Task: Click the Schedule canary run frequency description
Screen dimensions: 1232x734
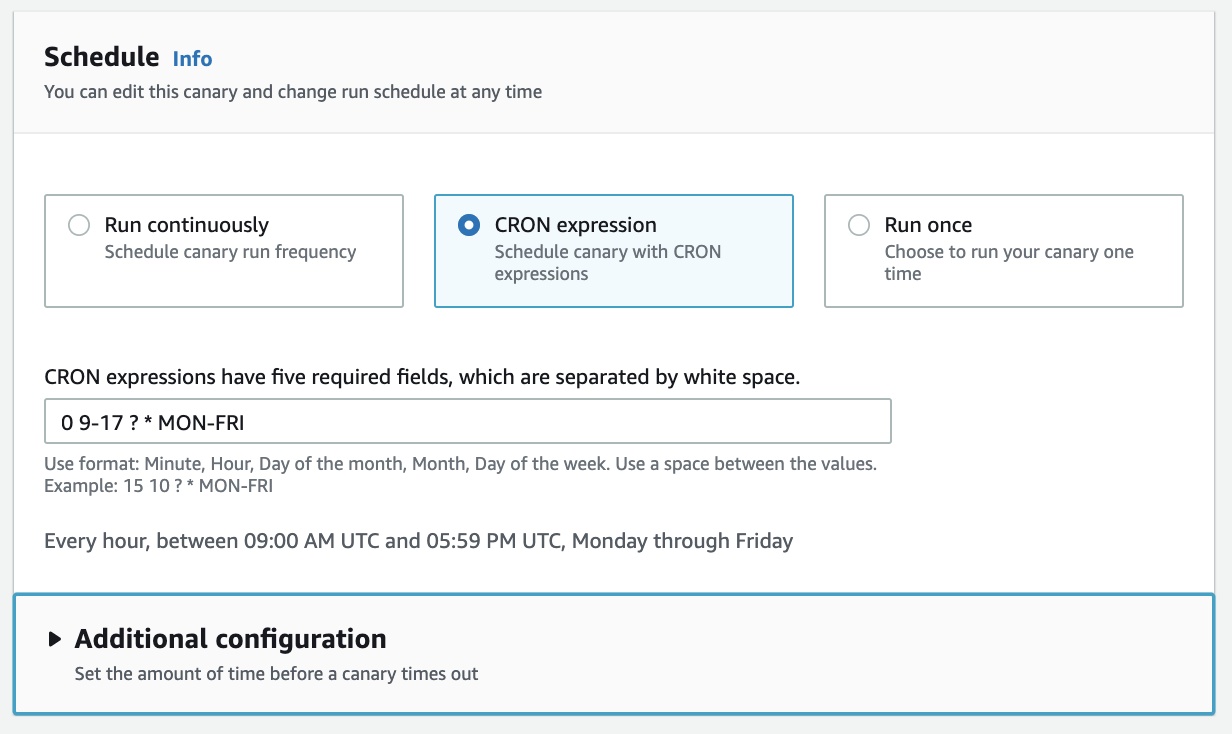Action: click(229, 252)
